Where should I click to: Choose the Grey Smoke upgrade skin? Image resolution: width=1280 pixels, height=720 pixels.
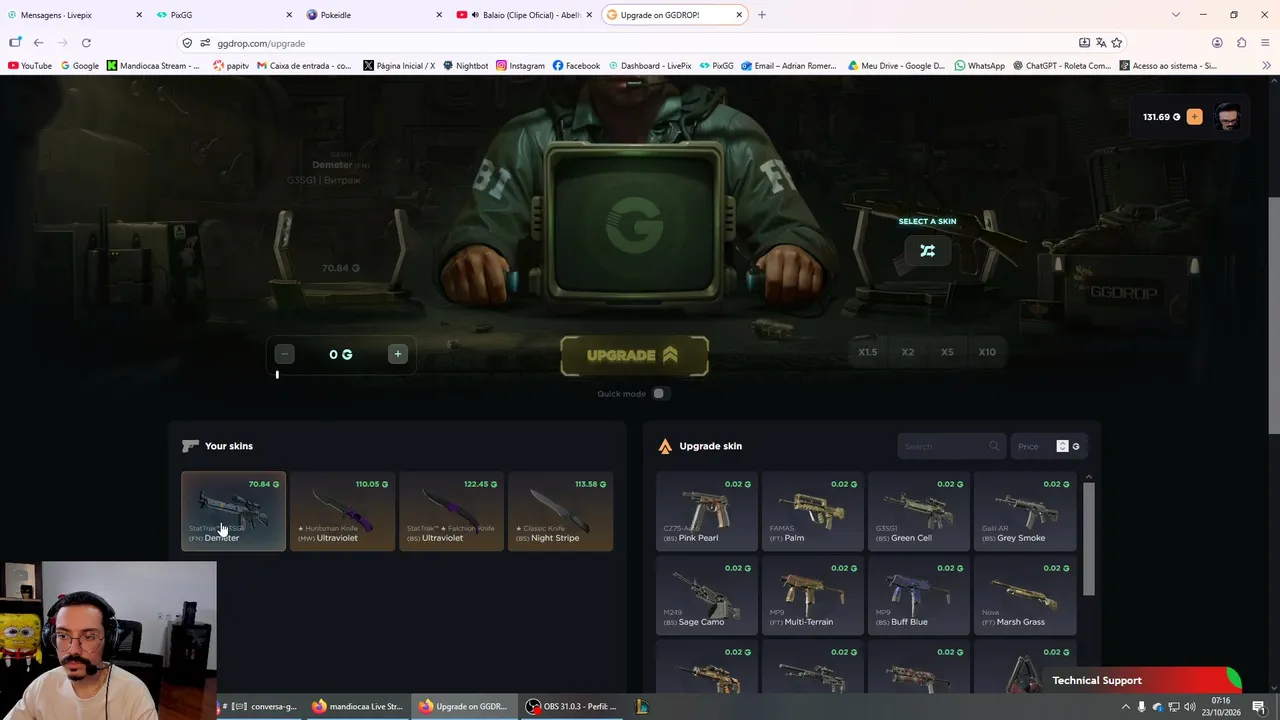[x=1025, y=511]
